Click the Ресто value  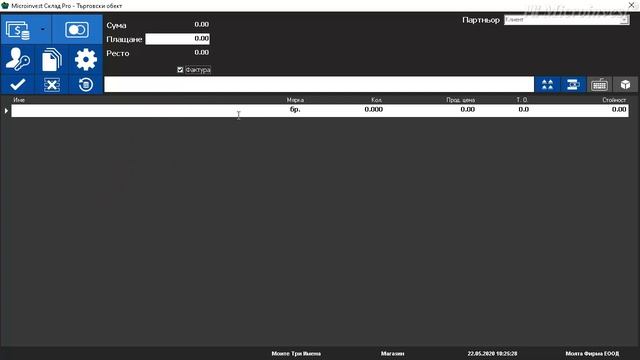tap(202, 53)
